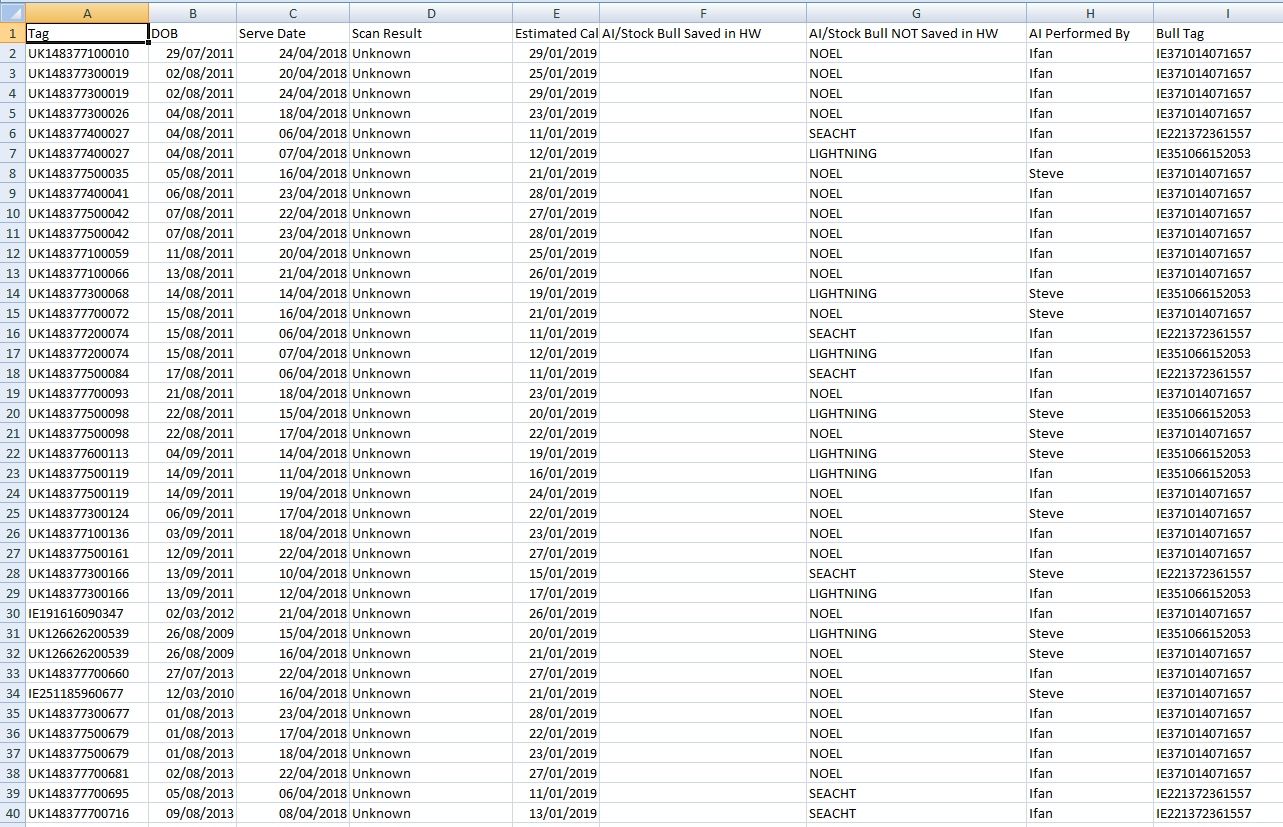
Task: Click the Select All corner of the sheet
Action: click(x=13, y=13)
